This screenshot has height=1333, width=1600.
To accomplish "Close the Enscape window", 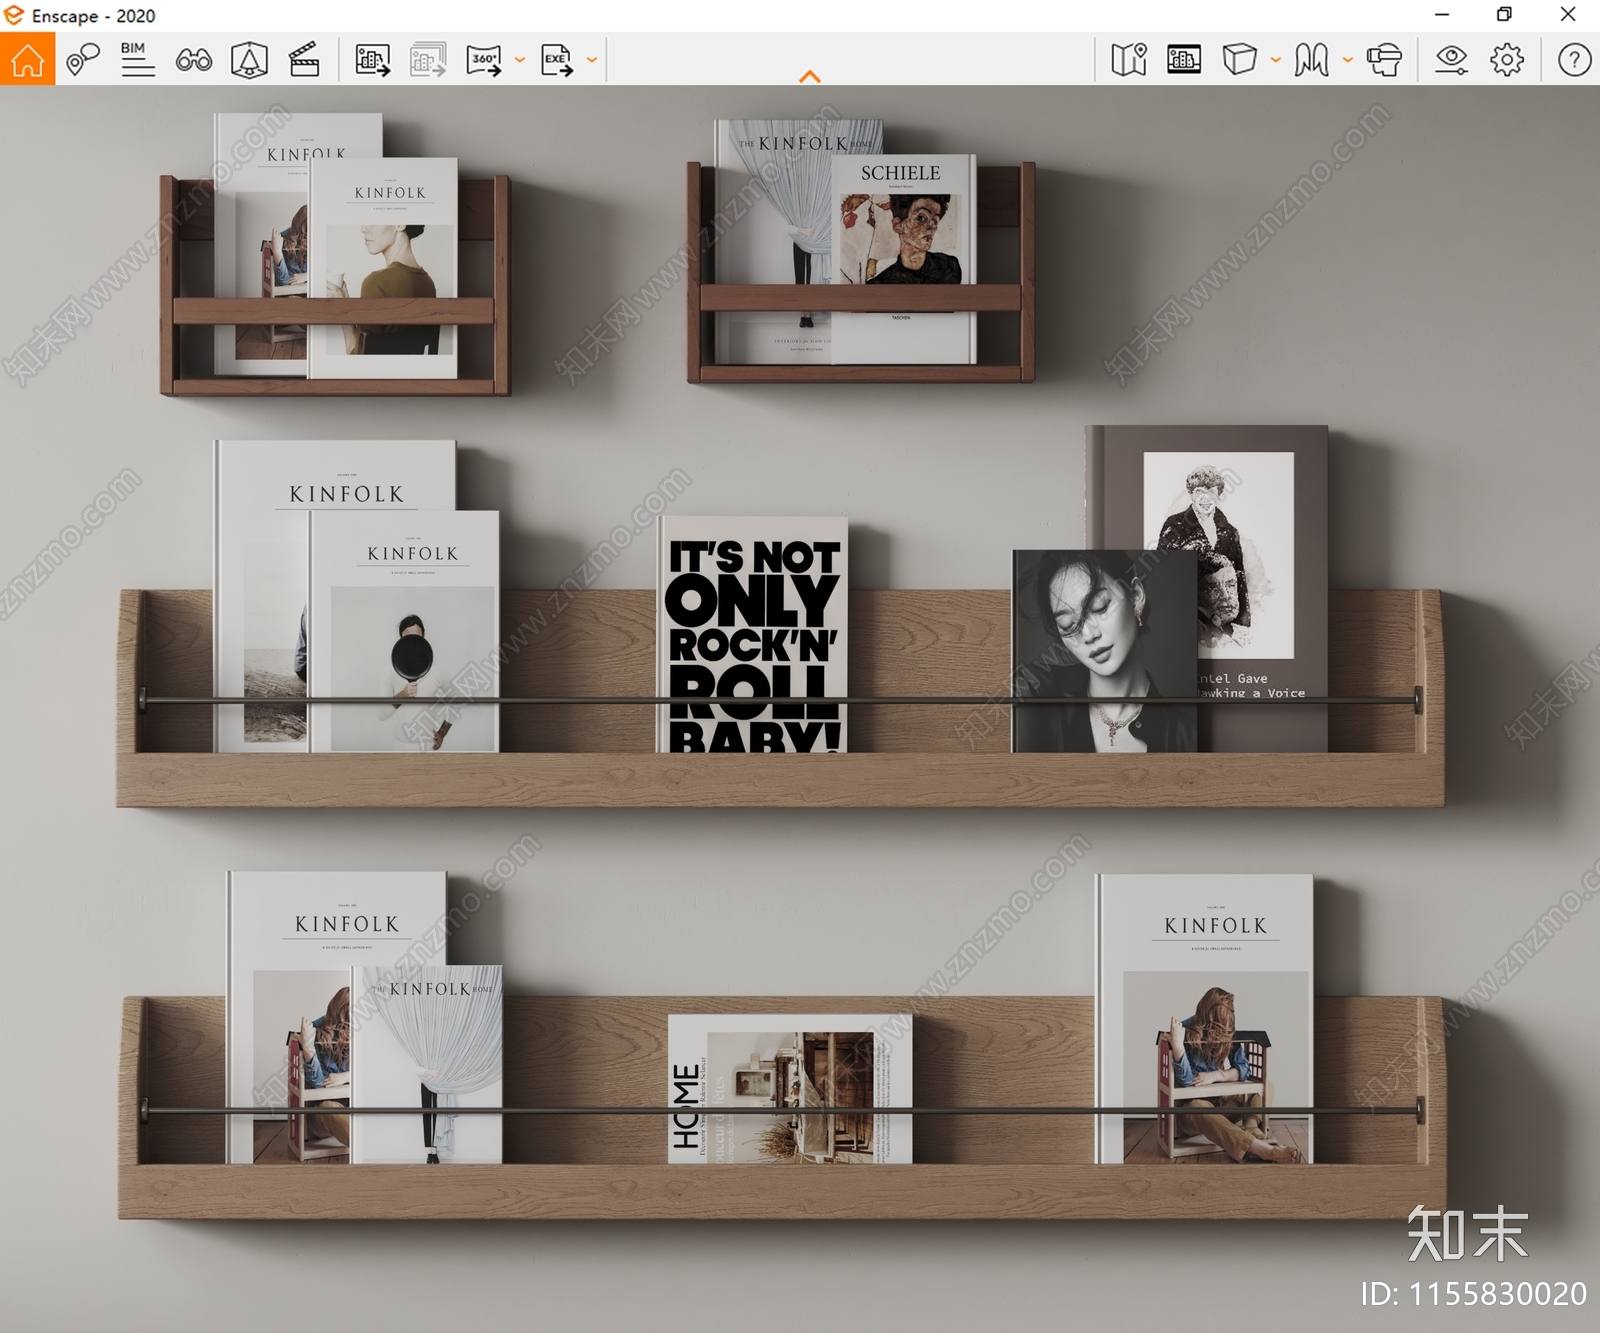I will pyautogui.click(x=1568, y=15).
